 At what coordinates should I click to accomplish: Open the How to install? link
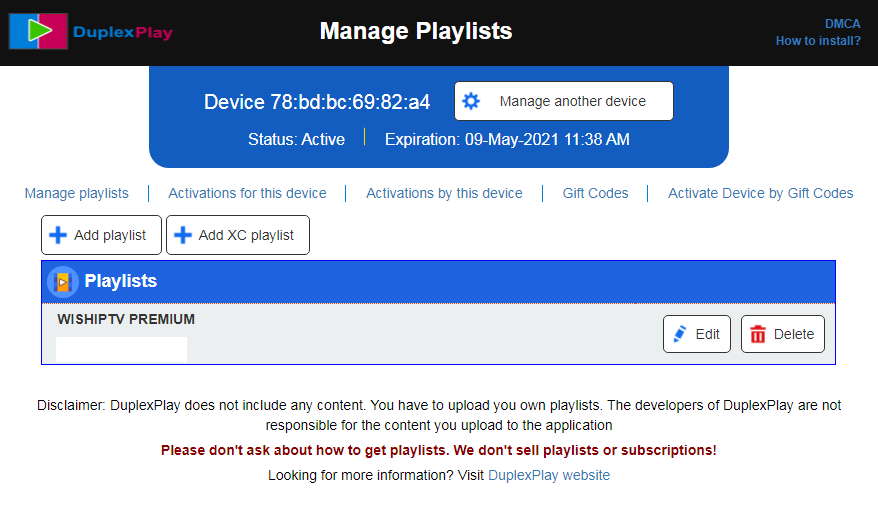(818, 41)
